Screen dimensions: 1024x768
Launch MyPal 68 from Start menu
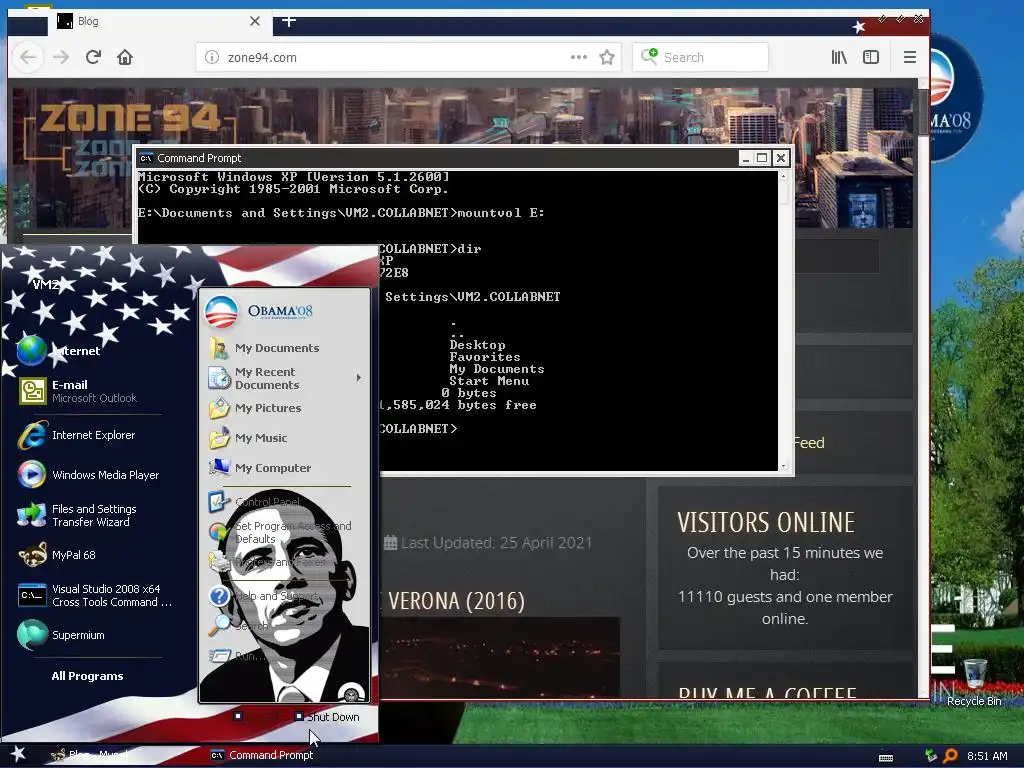tap(57, 555)
